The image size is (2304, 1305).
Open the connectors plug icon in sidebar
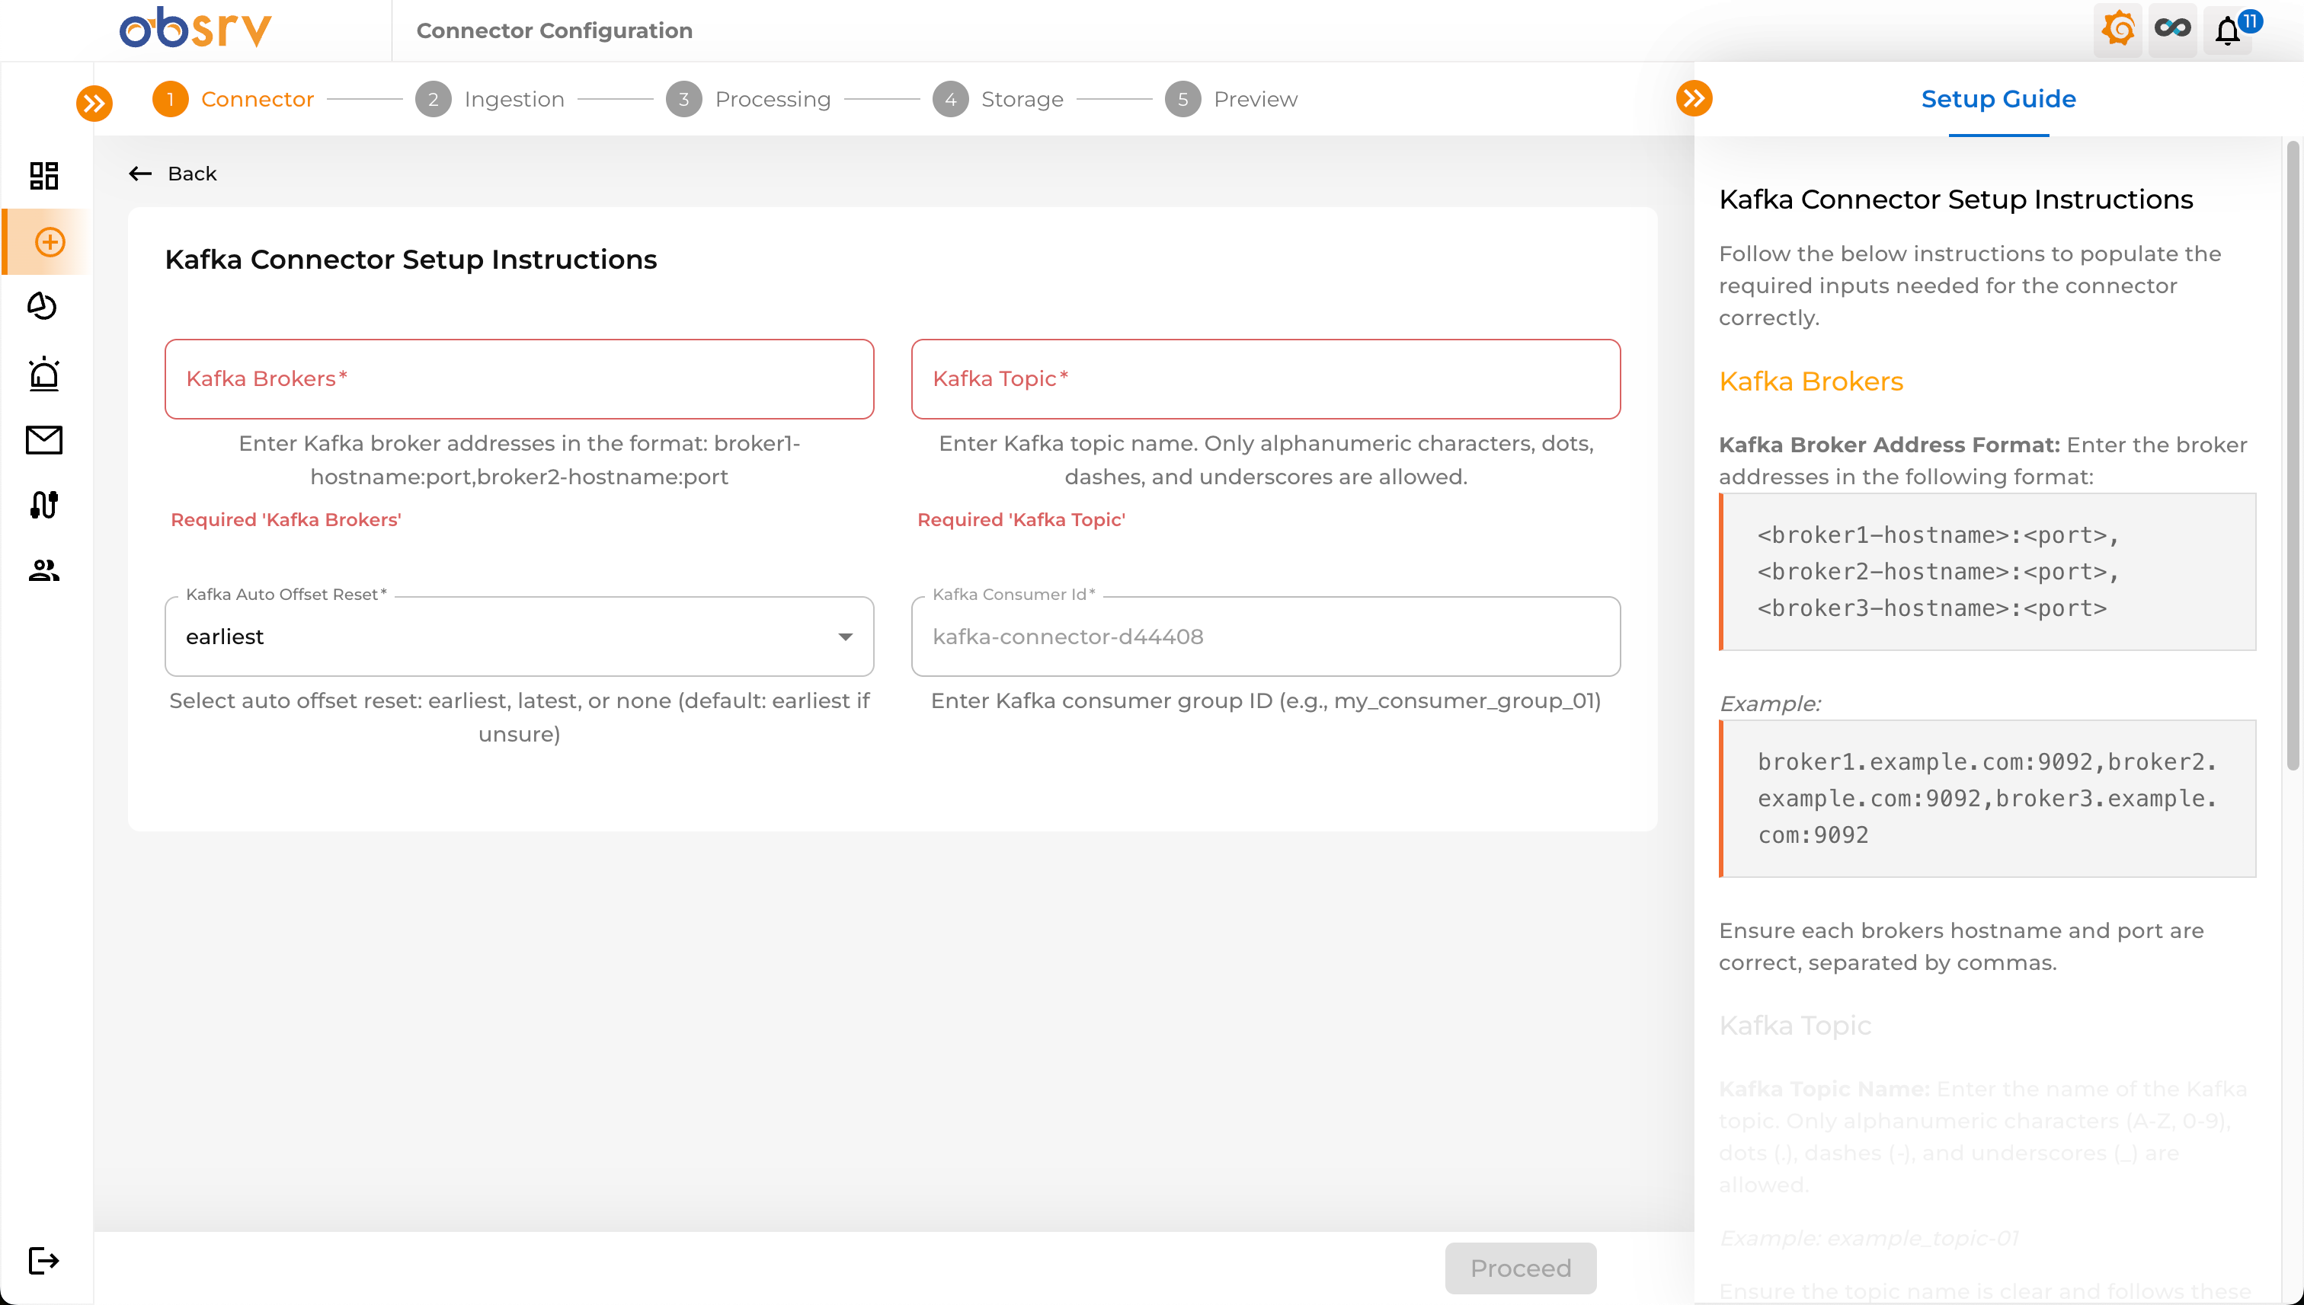44,505
